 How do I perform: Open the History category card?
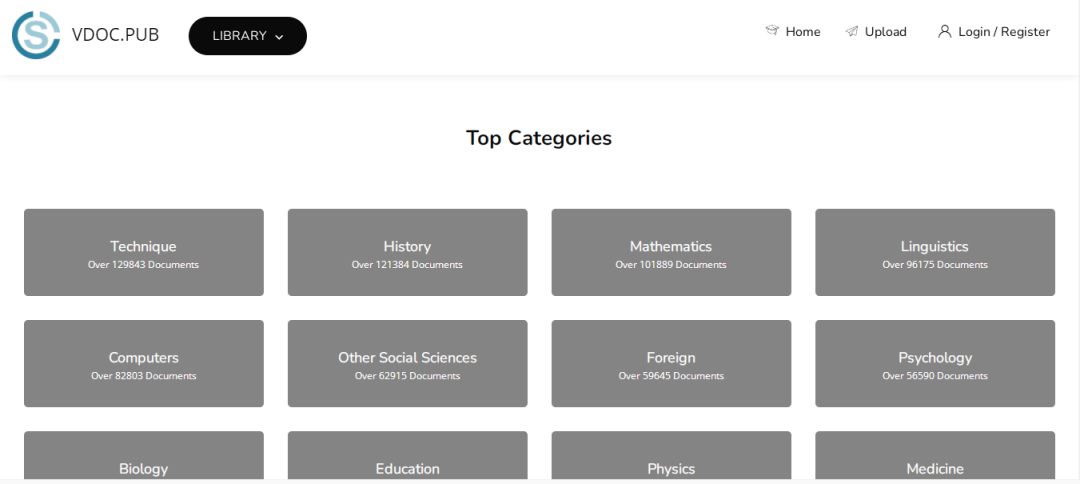[407, 252]
